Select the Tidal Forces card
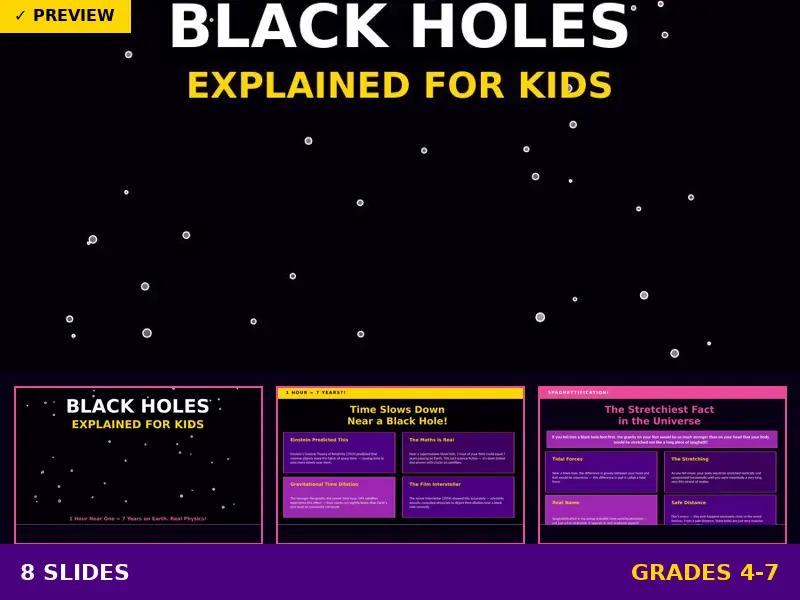This screenshot has width=800, height=600. (601, 472)
